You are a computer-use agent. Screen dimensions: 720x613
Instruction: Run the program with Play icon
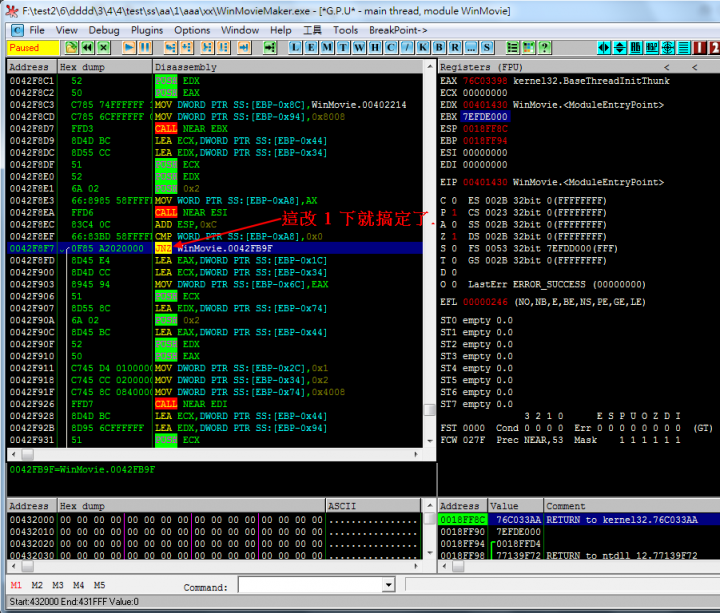click(x=129, y=47)
